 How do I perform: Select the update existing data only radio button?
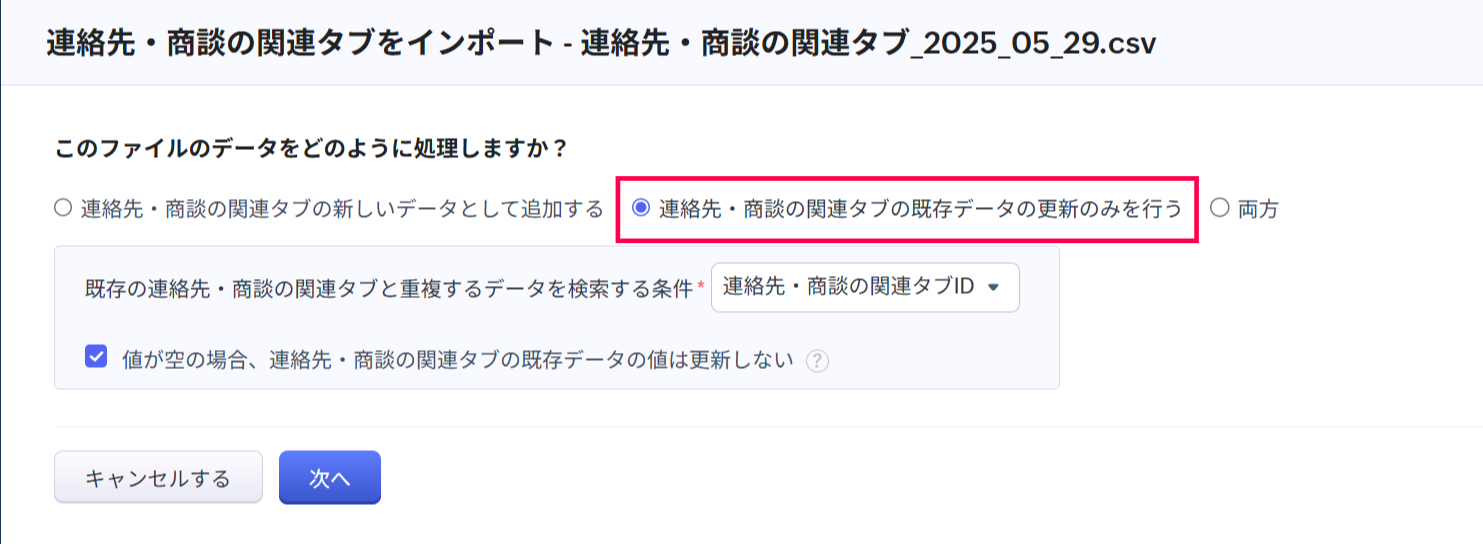point(641,209)
